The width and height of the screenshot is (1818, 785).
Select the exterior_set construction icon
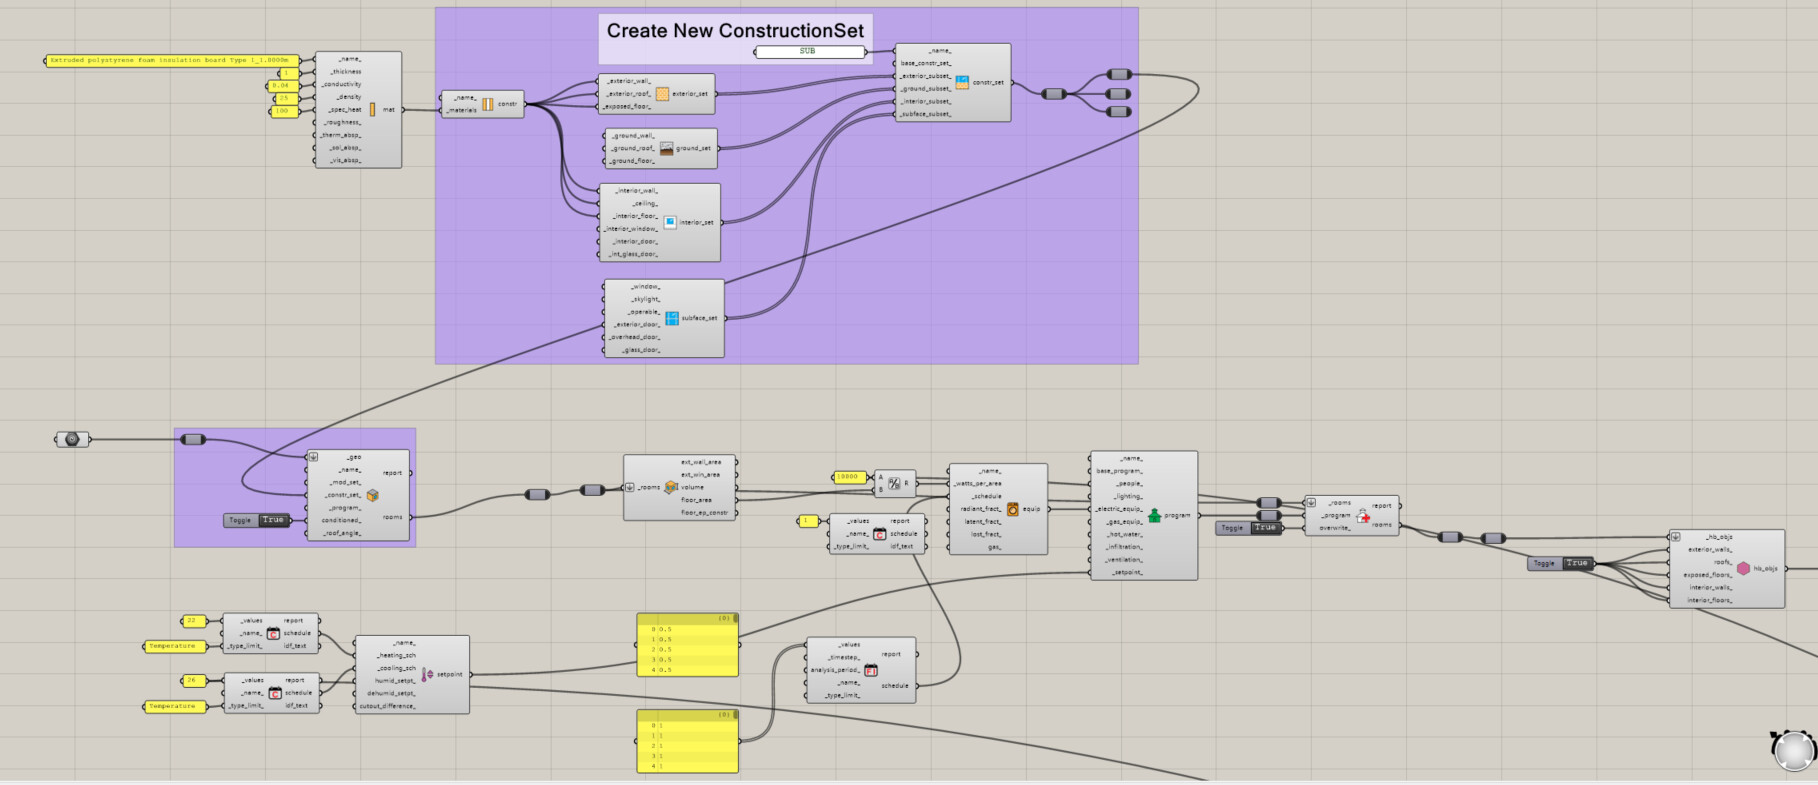pos(662,94)
